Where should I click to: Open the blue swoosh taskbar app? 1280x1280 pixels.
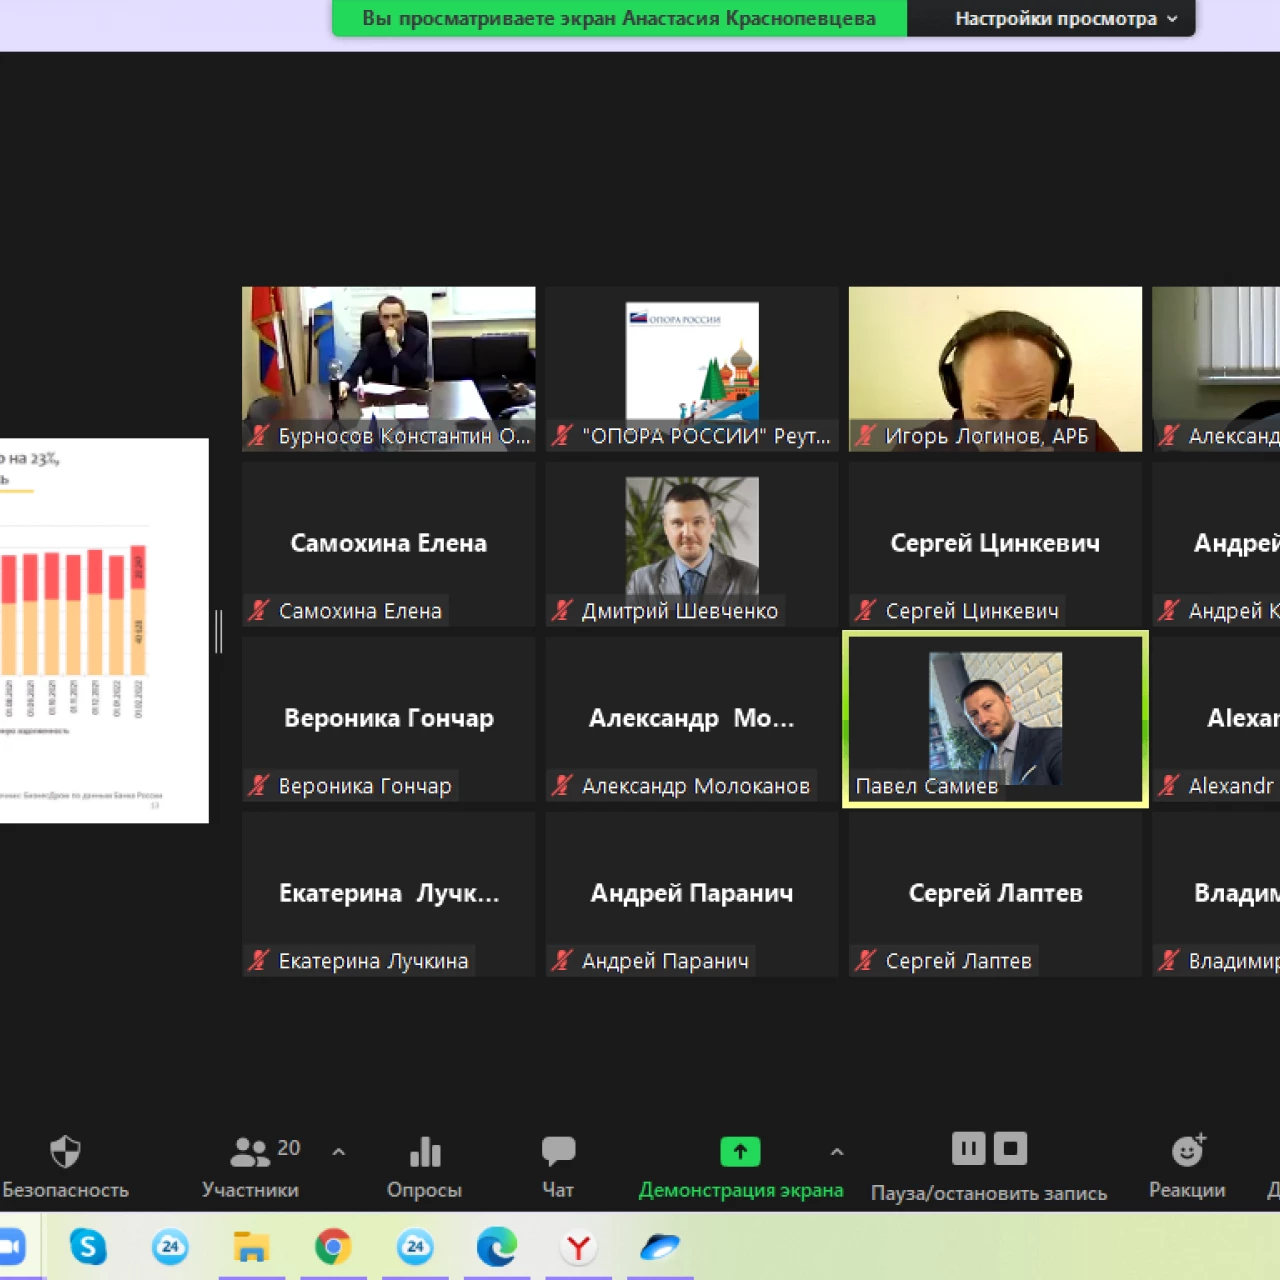(660, 1246)
